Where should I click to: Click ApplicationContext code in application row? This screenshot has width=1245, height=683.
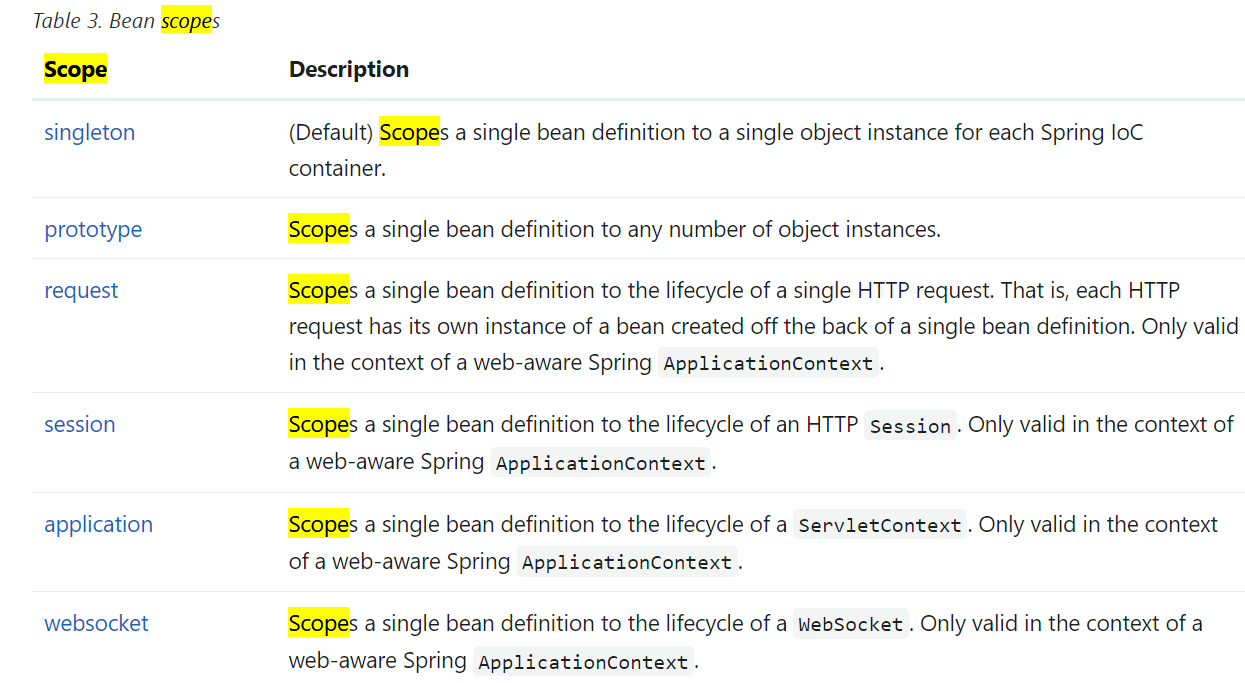[627, 563]
